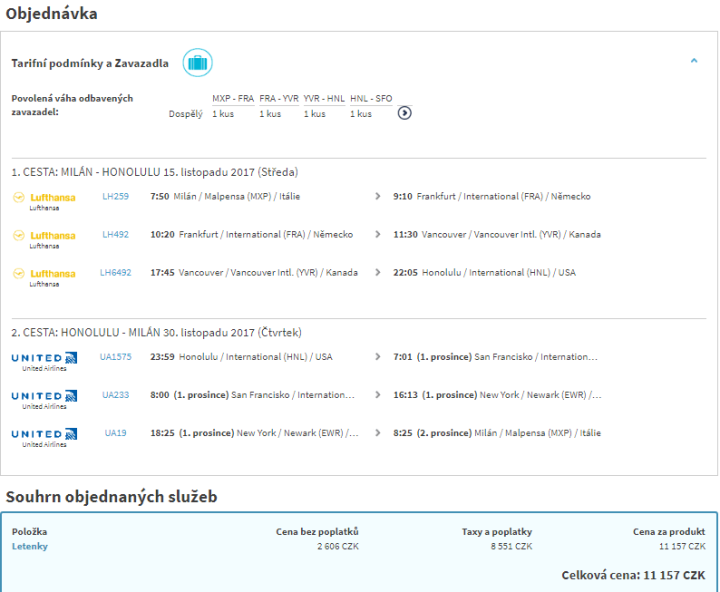Open the Letenky link in summary
Image resolution: width=720 pixels, height=592 pixels.
[x=30, y=546]
